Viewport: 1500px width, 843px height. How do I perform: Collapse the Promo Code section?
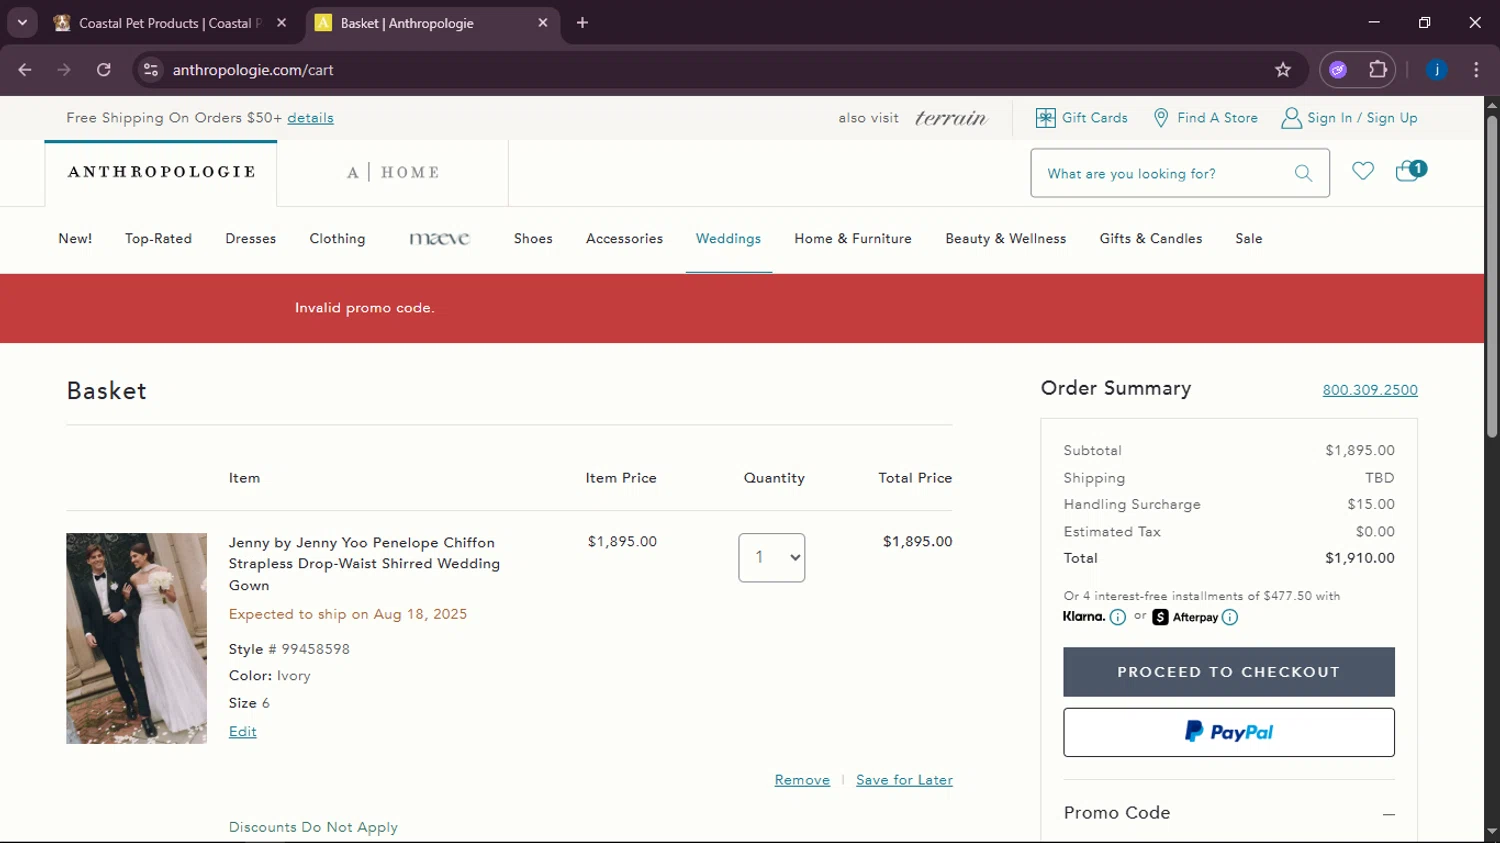[1389, 814]
